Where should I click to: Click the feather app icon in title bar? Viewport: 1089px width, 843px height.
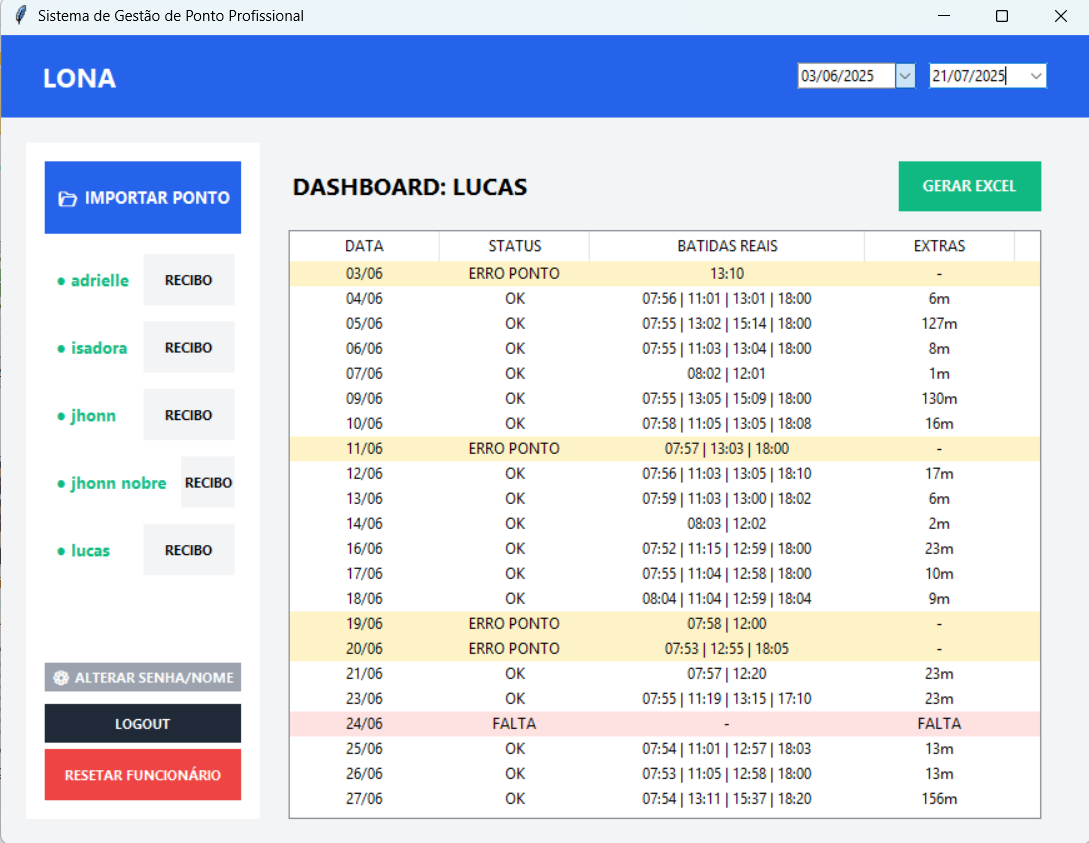point(19,16)
